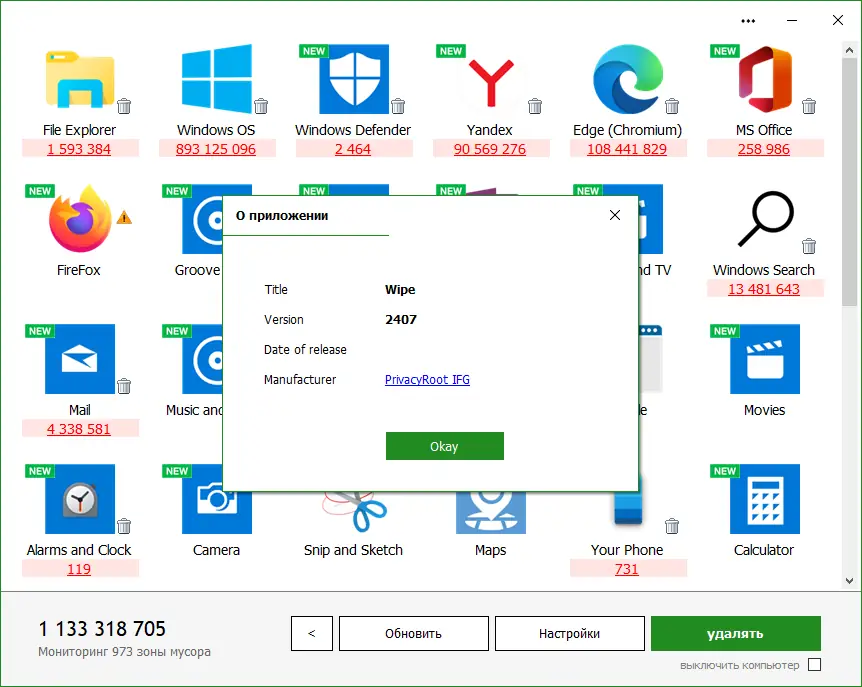Click trash bin next to Edge (Chromium)

point(672,106)
